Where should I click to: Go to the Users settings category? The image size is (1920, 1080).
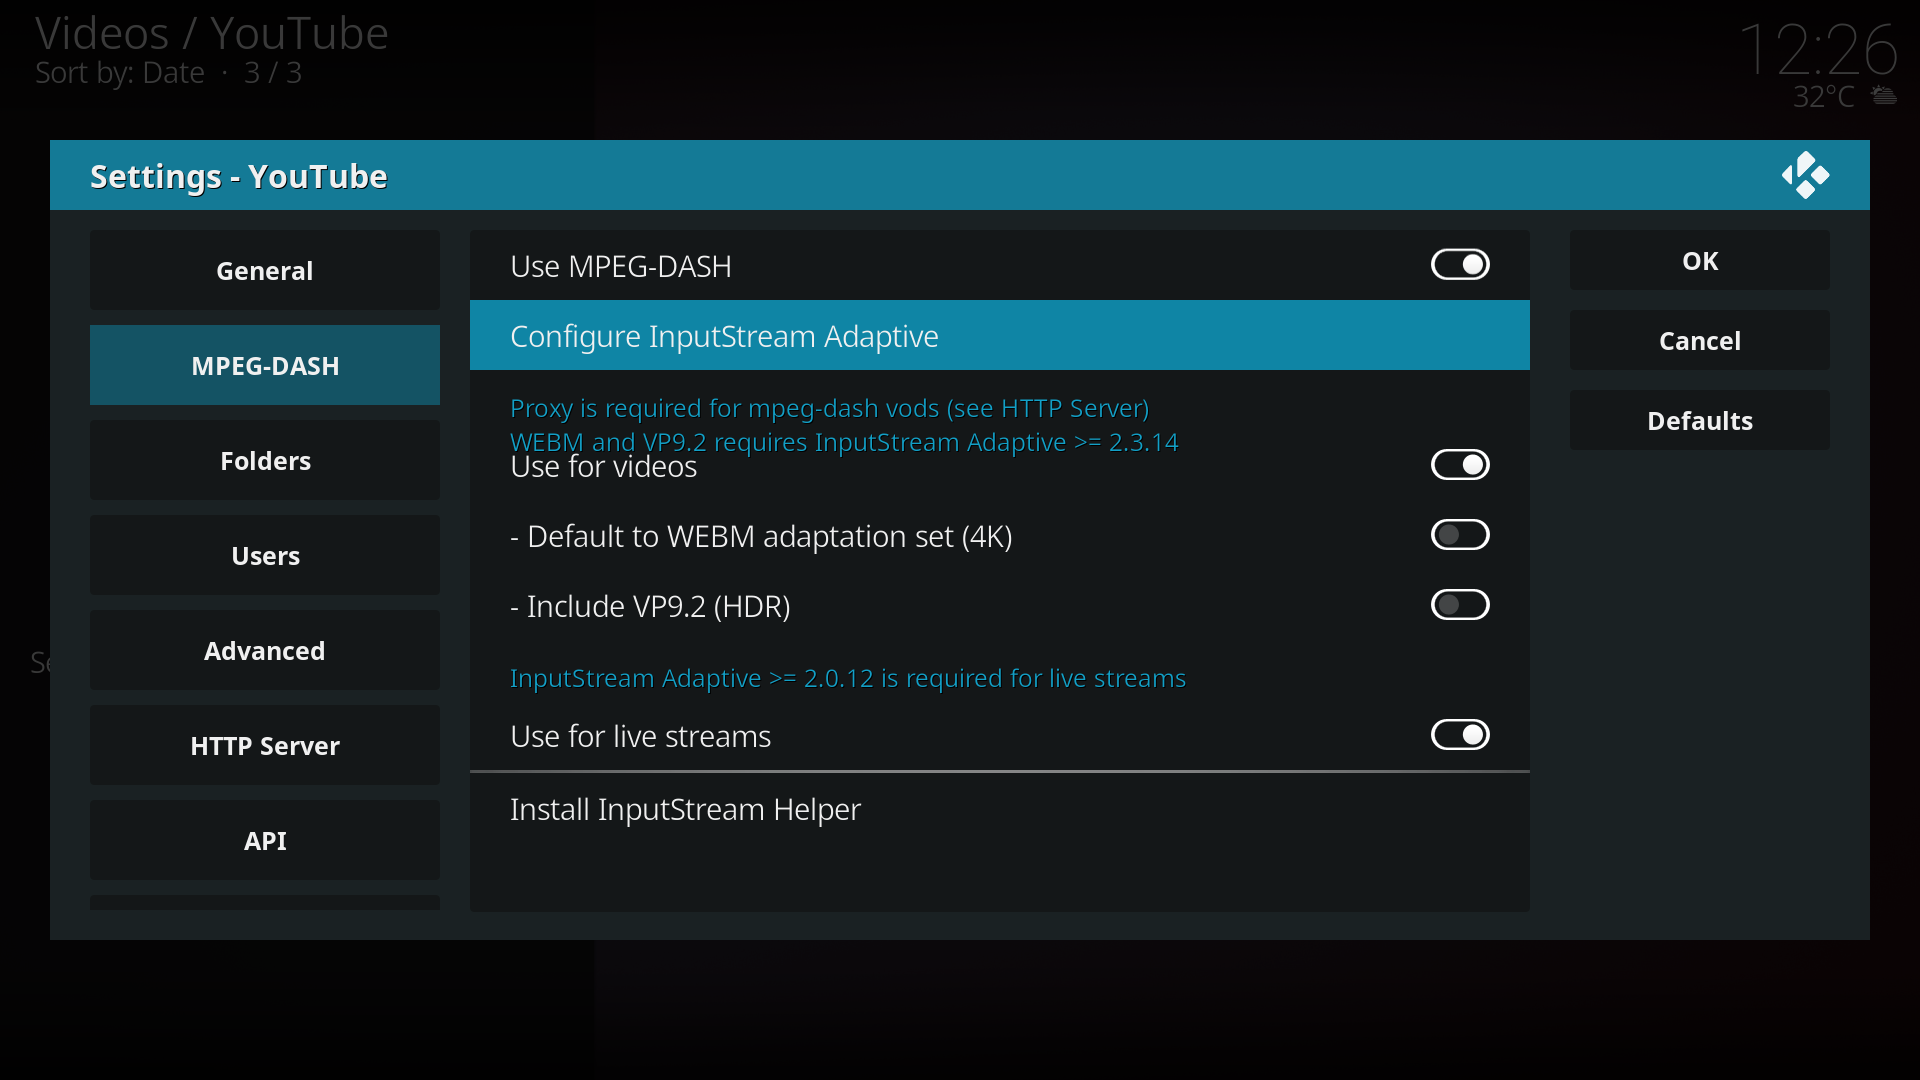[x=265, y=555]
